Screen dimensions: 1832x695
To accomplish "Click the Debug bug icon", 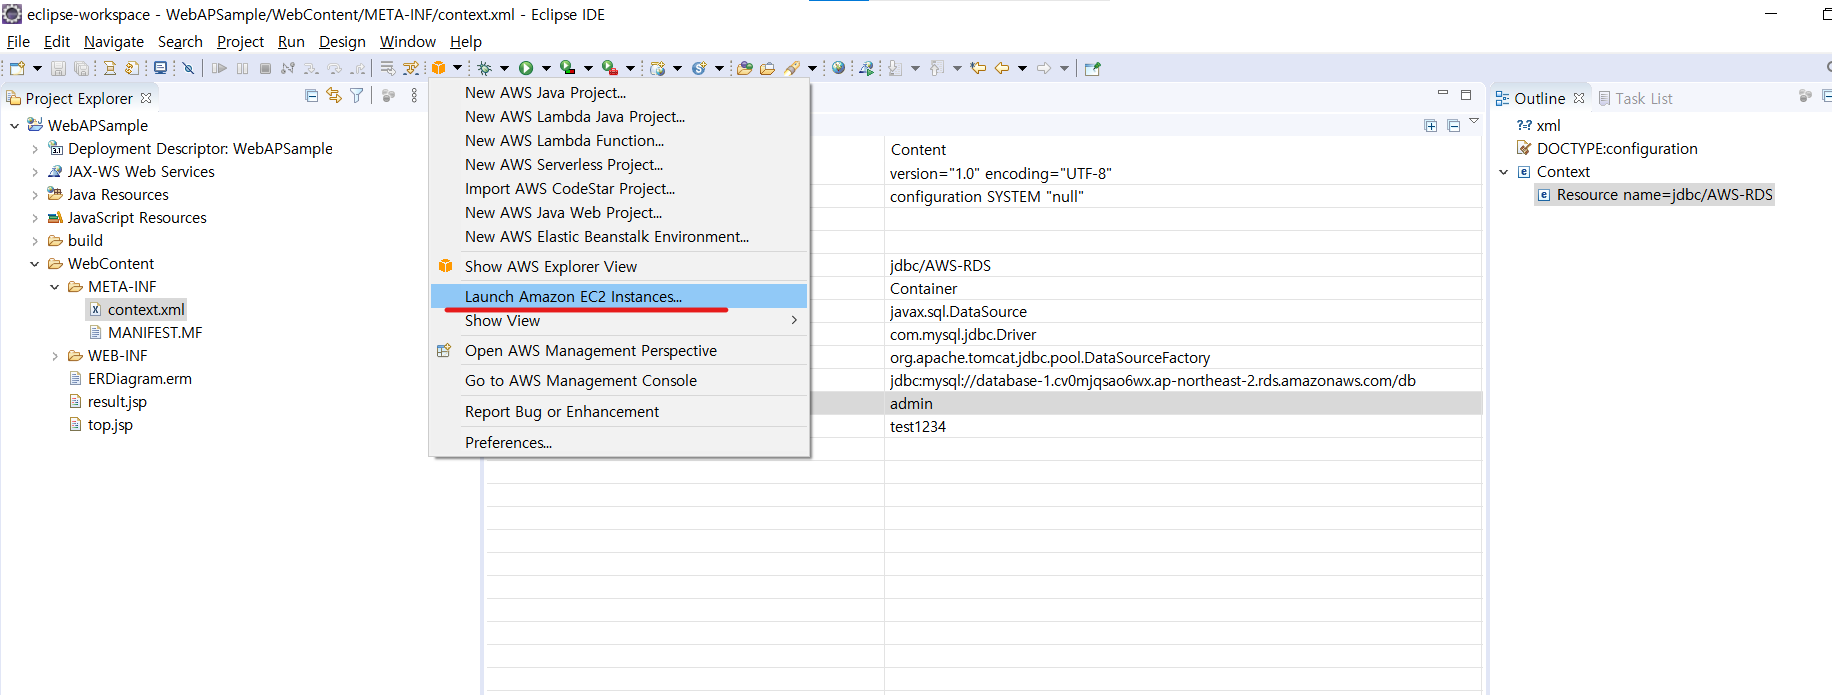I will point(484,68).
